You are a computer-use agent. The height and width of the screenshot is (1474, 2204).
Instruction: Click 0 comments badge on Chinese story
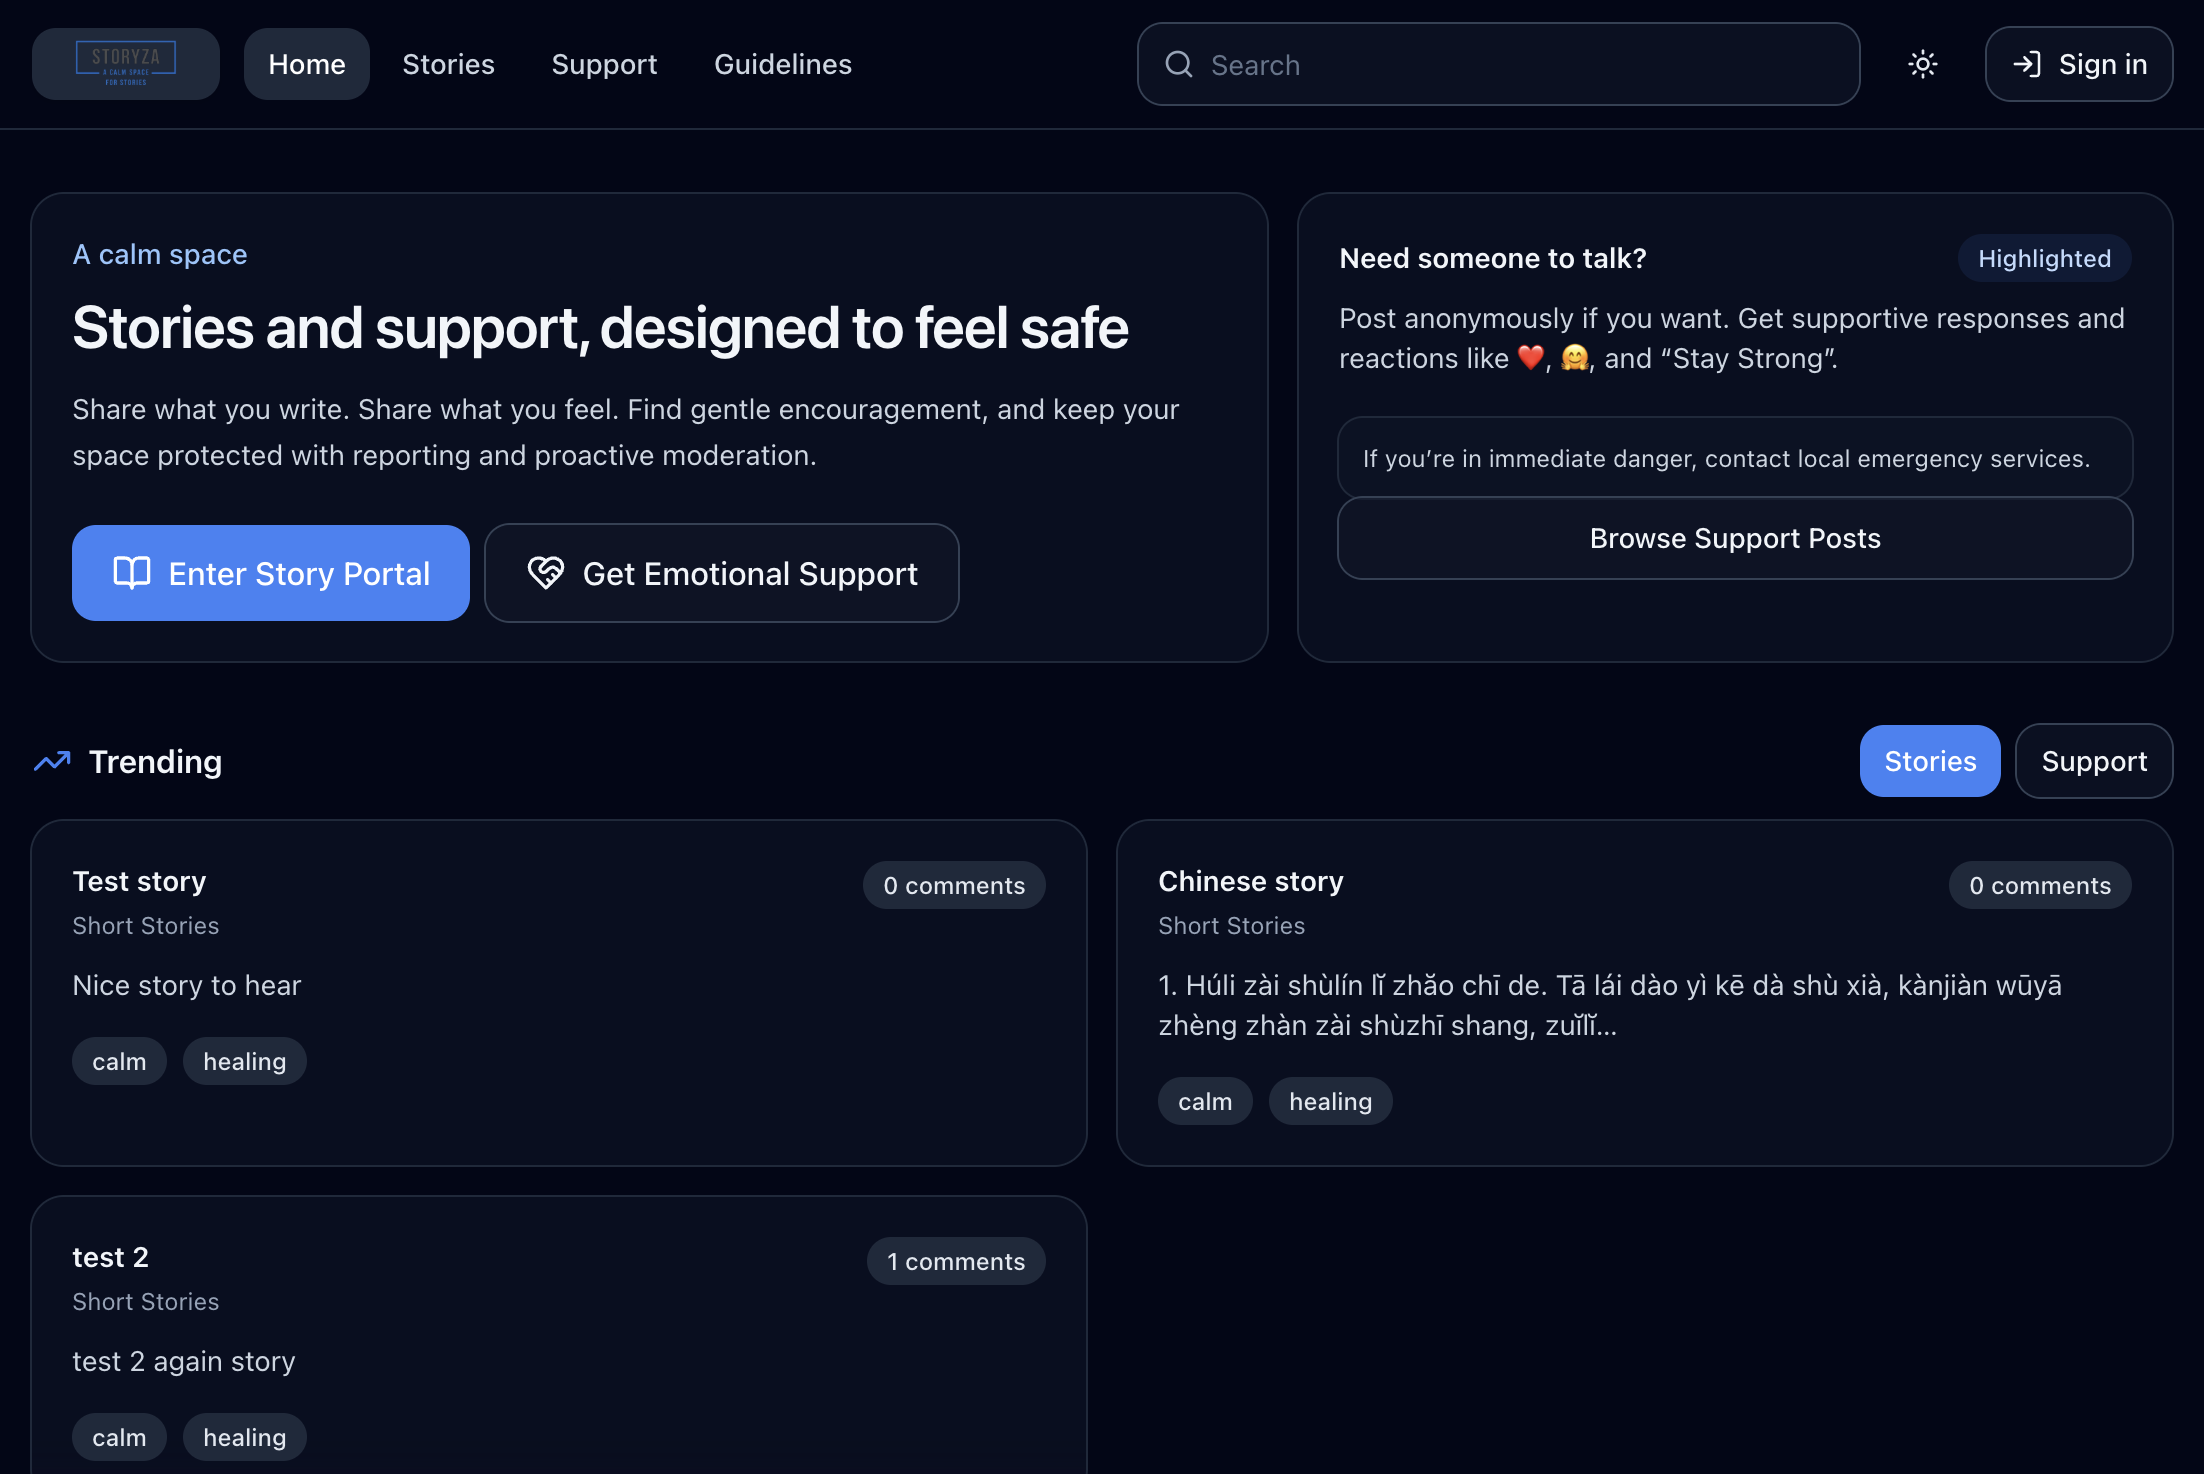(x=2040, y=886)
